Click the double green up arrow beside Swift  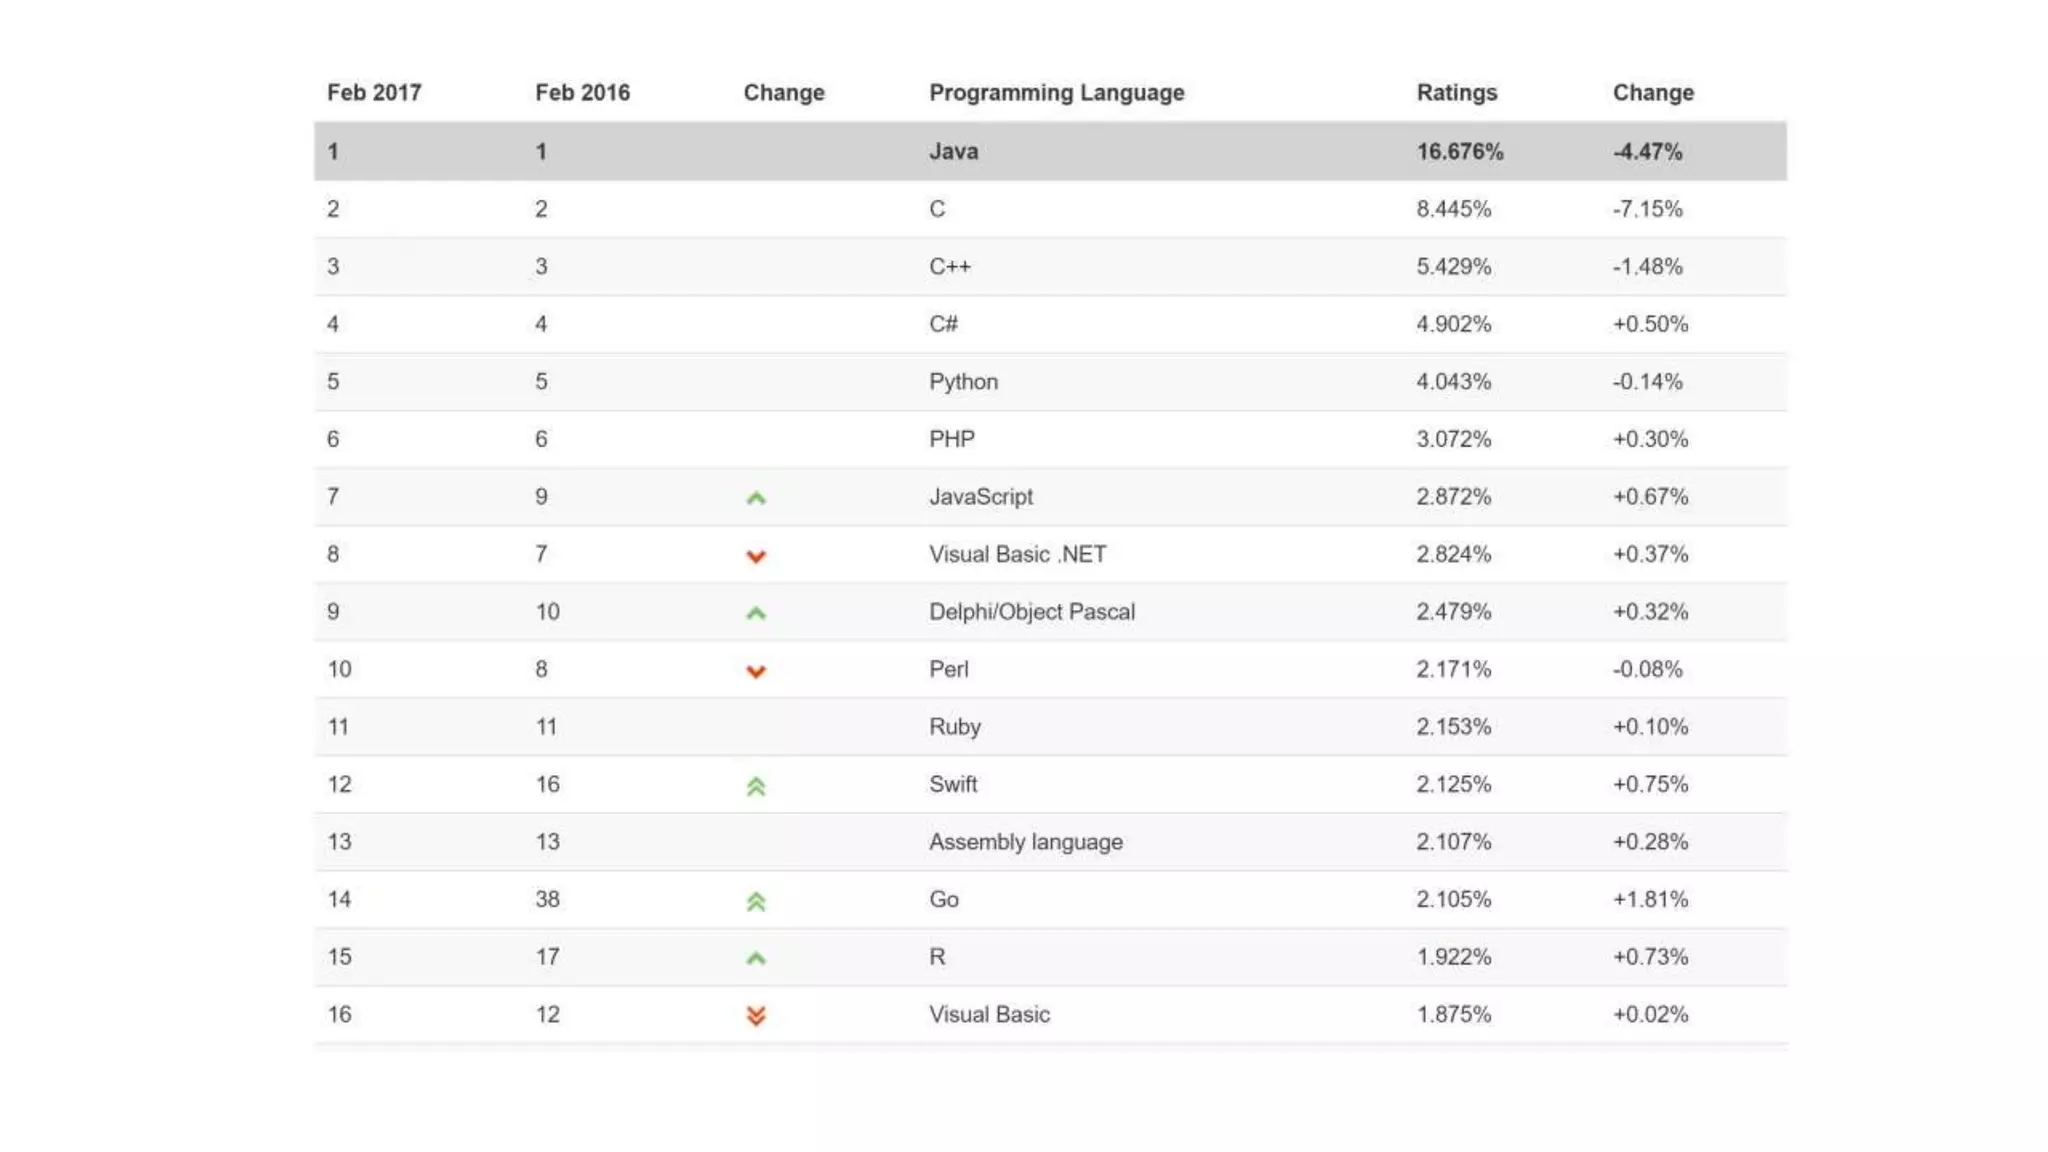[756, 787]
